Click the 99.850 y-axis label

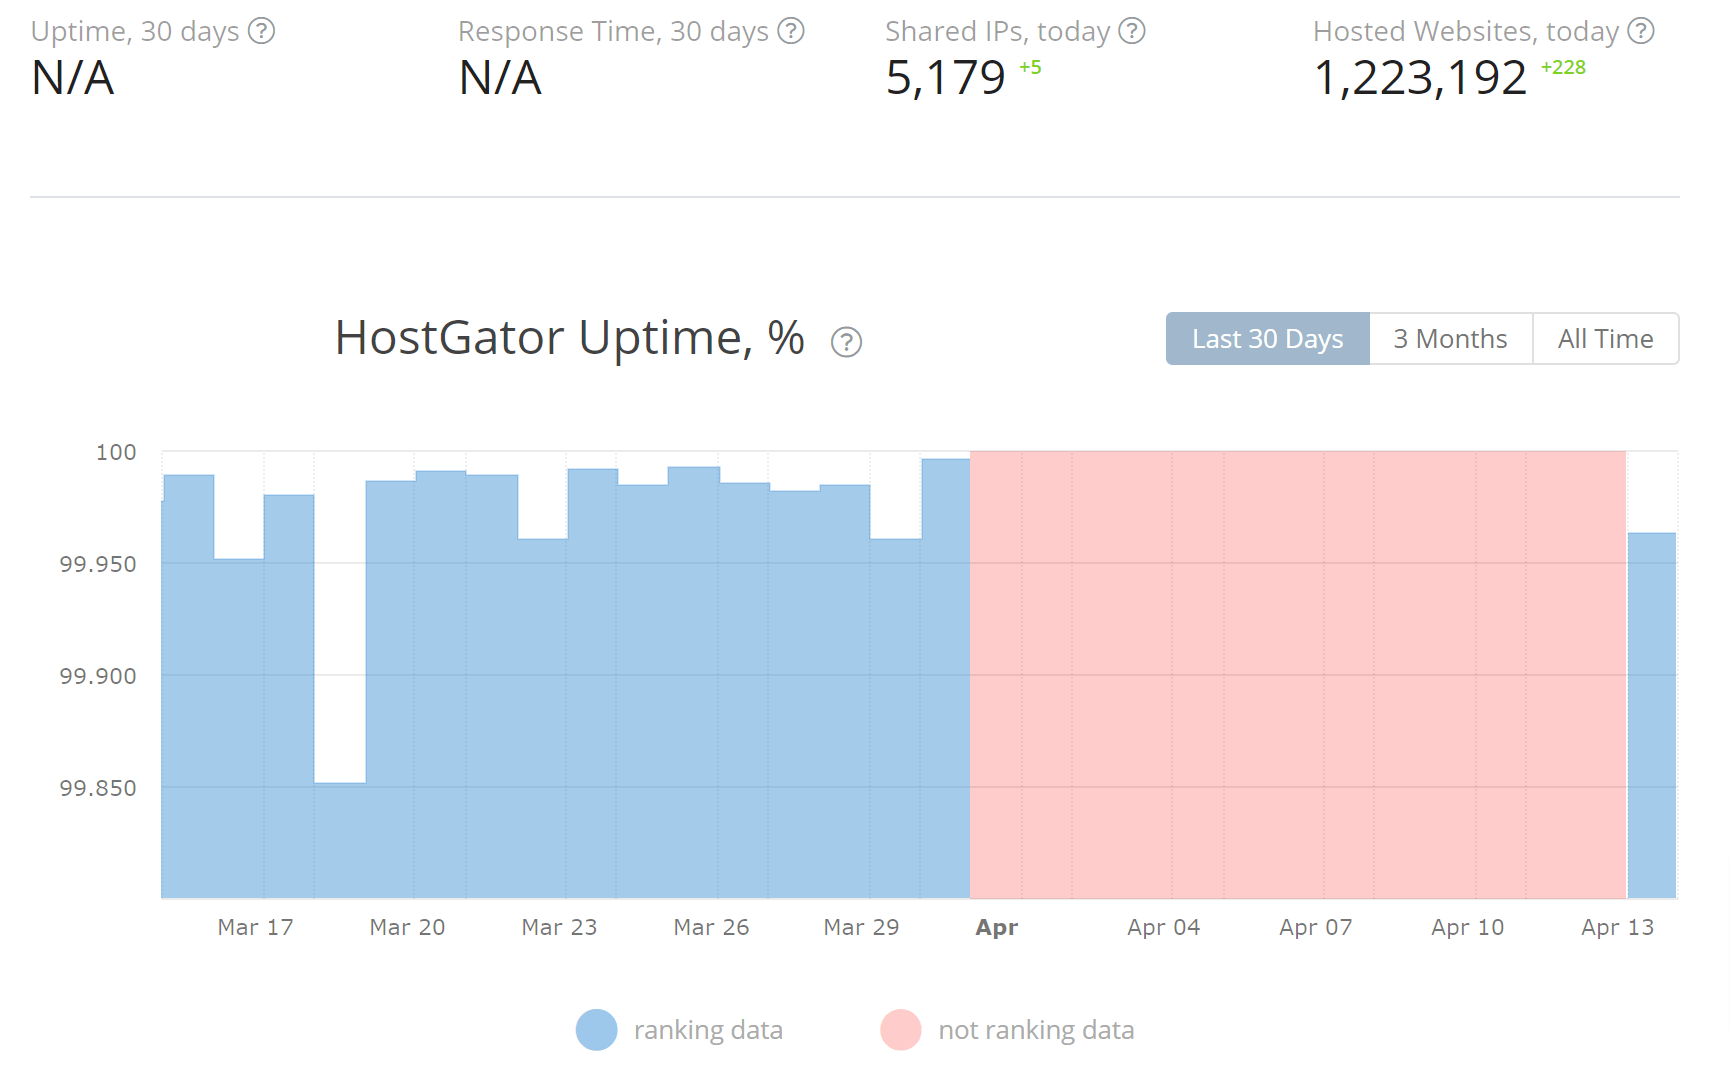coord(98,788)
